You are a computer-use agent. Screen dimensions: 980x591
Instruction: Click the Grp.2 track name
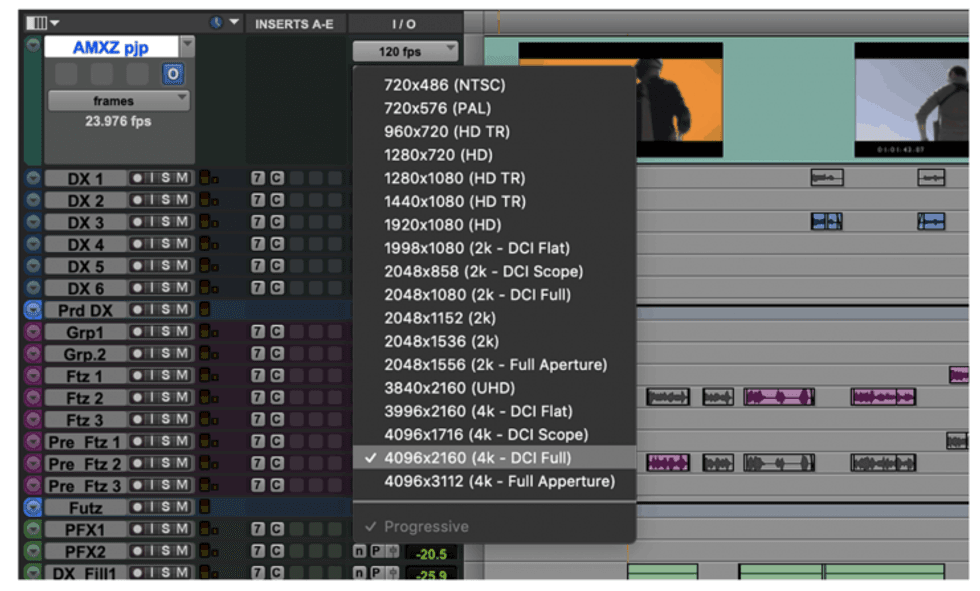(86, 354)
